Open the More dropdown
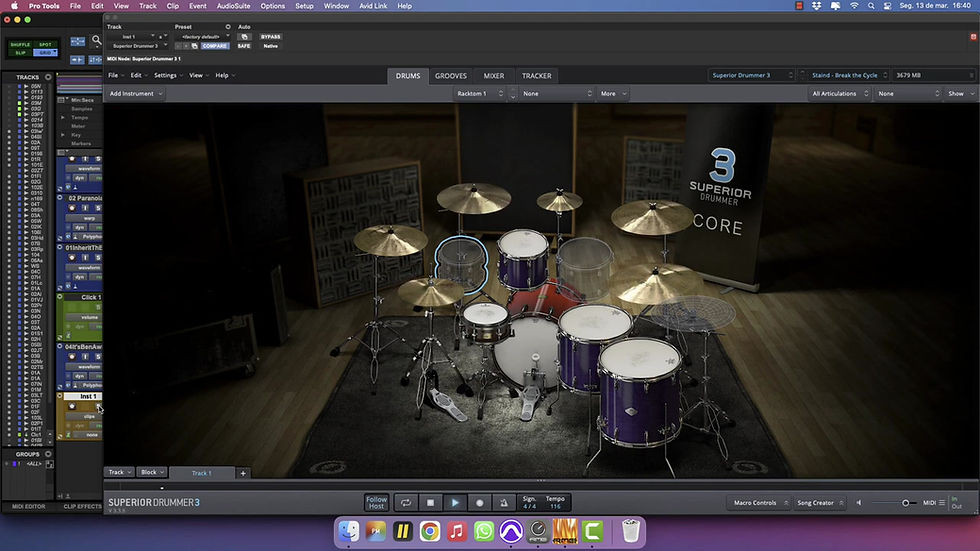The height and width of the screenshot is (551, 980). tap(612, 94)
